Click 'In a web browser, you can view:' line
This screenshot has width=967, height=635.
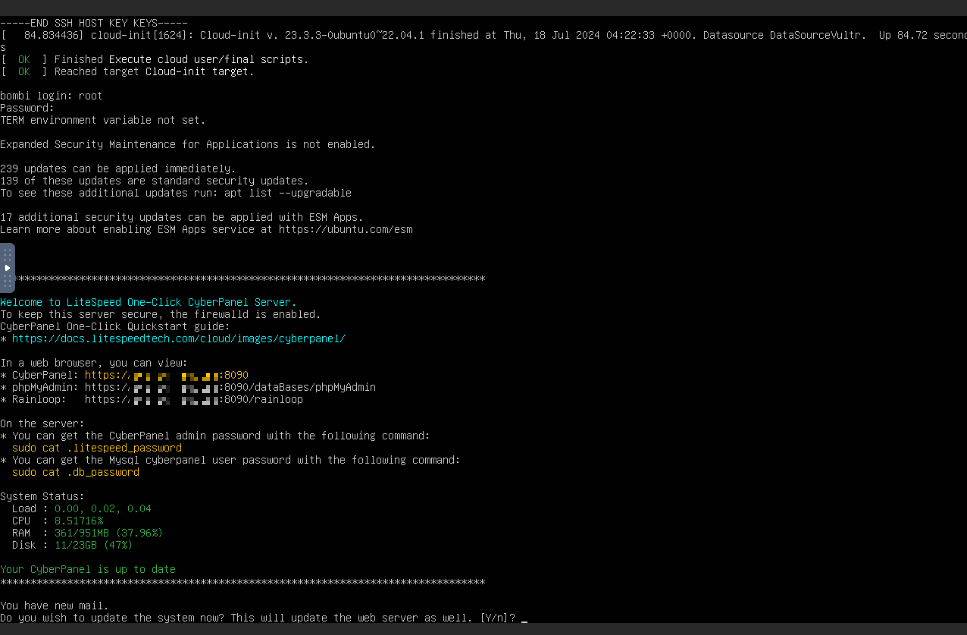(94, 363)
